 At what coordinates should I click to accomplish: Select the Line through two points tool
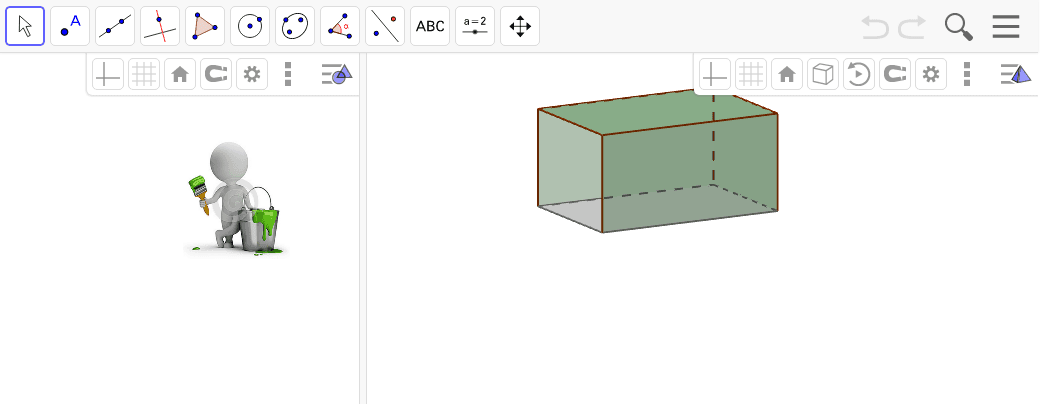coord(115,26)
